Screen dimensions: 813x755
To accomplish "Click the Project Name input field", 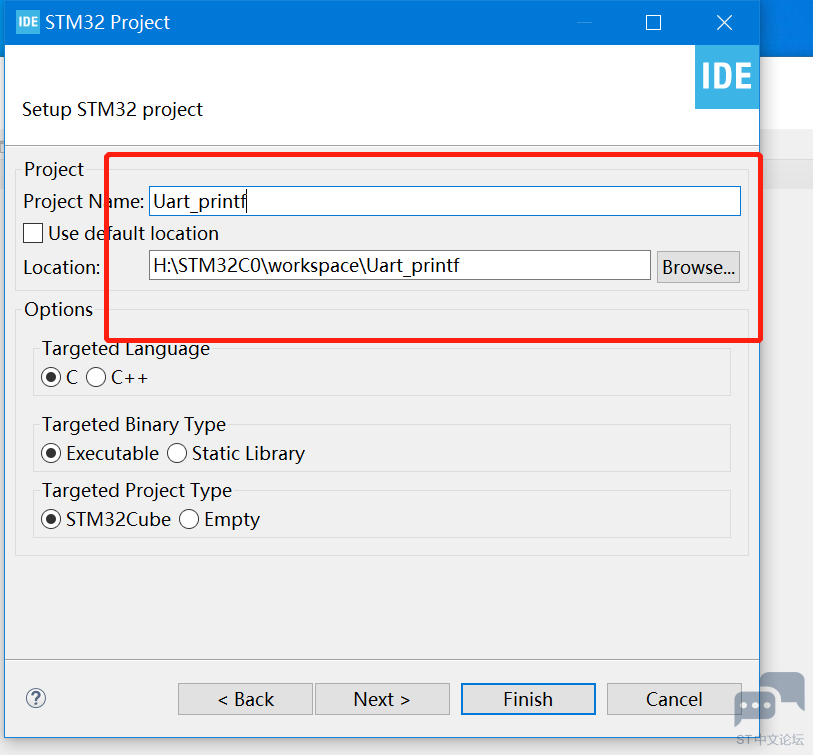I will 444,201.
